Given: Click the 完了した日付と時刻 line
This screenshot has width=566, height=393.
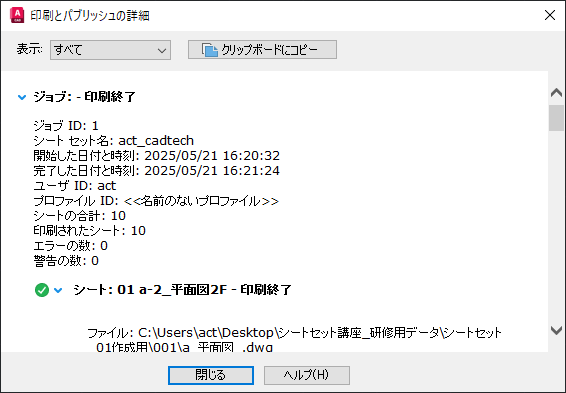Looking at the screenshot, I should (x=157, y=170).
